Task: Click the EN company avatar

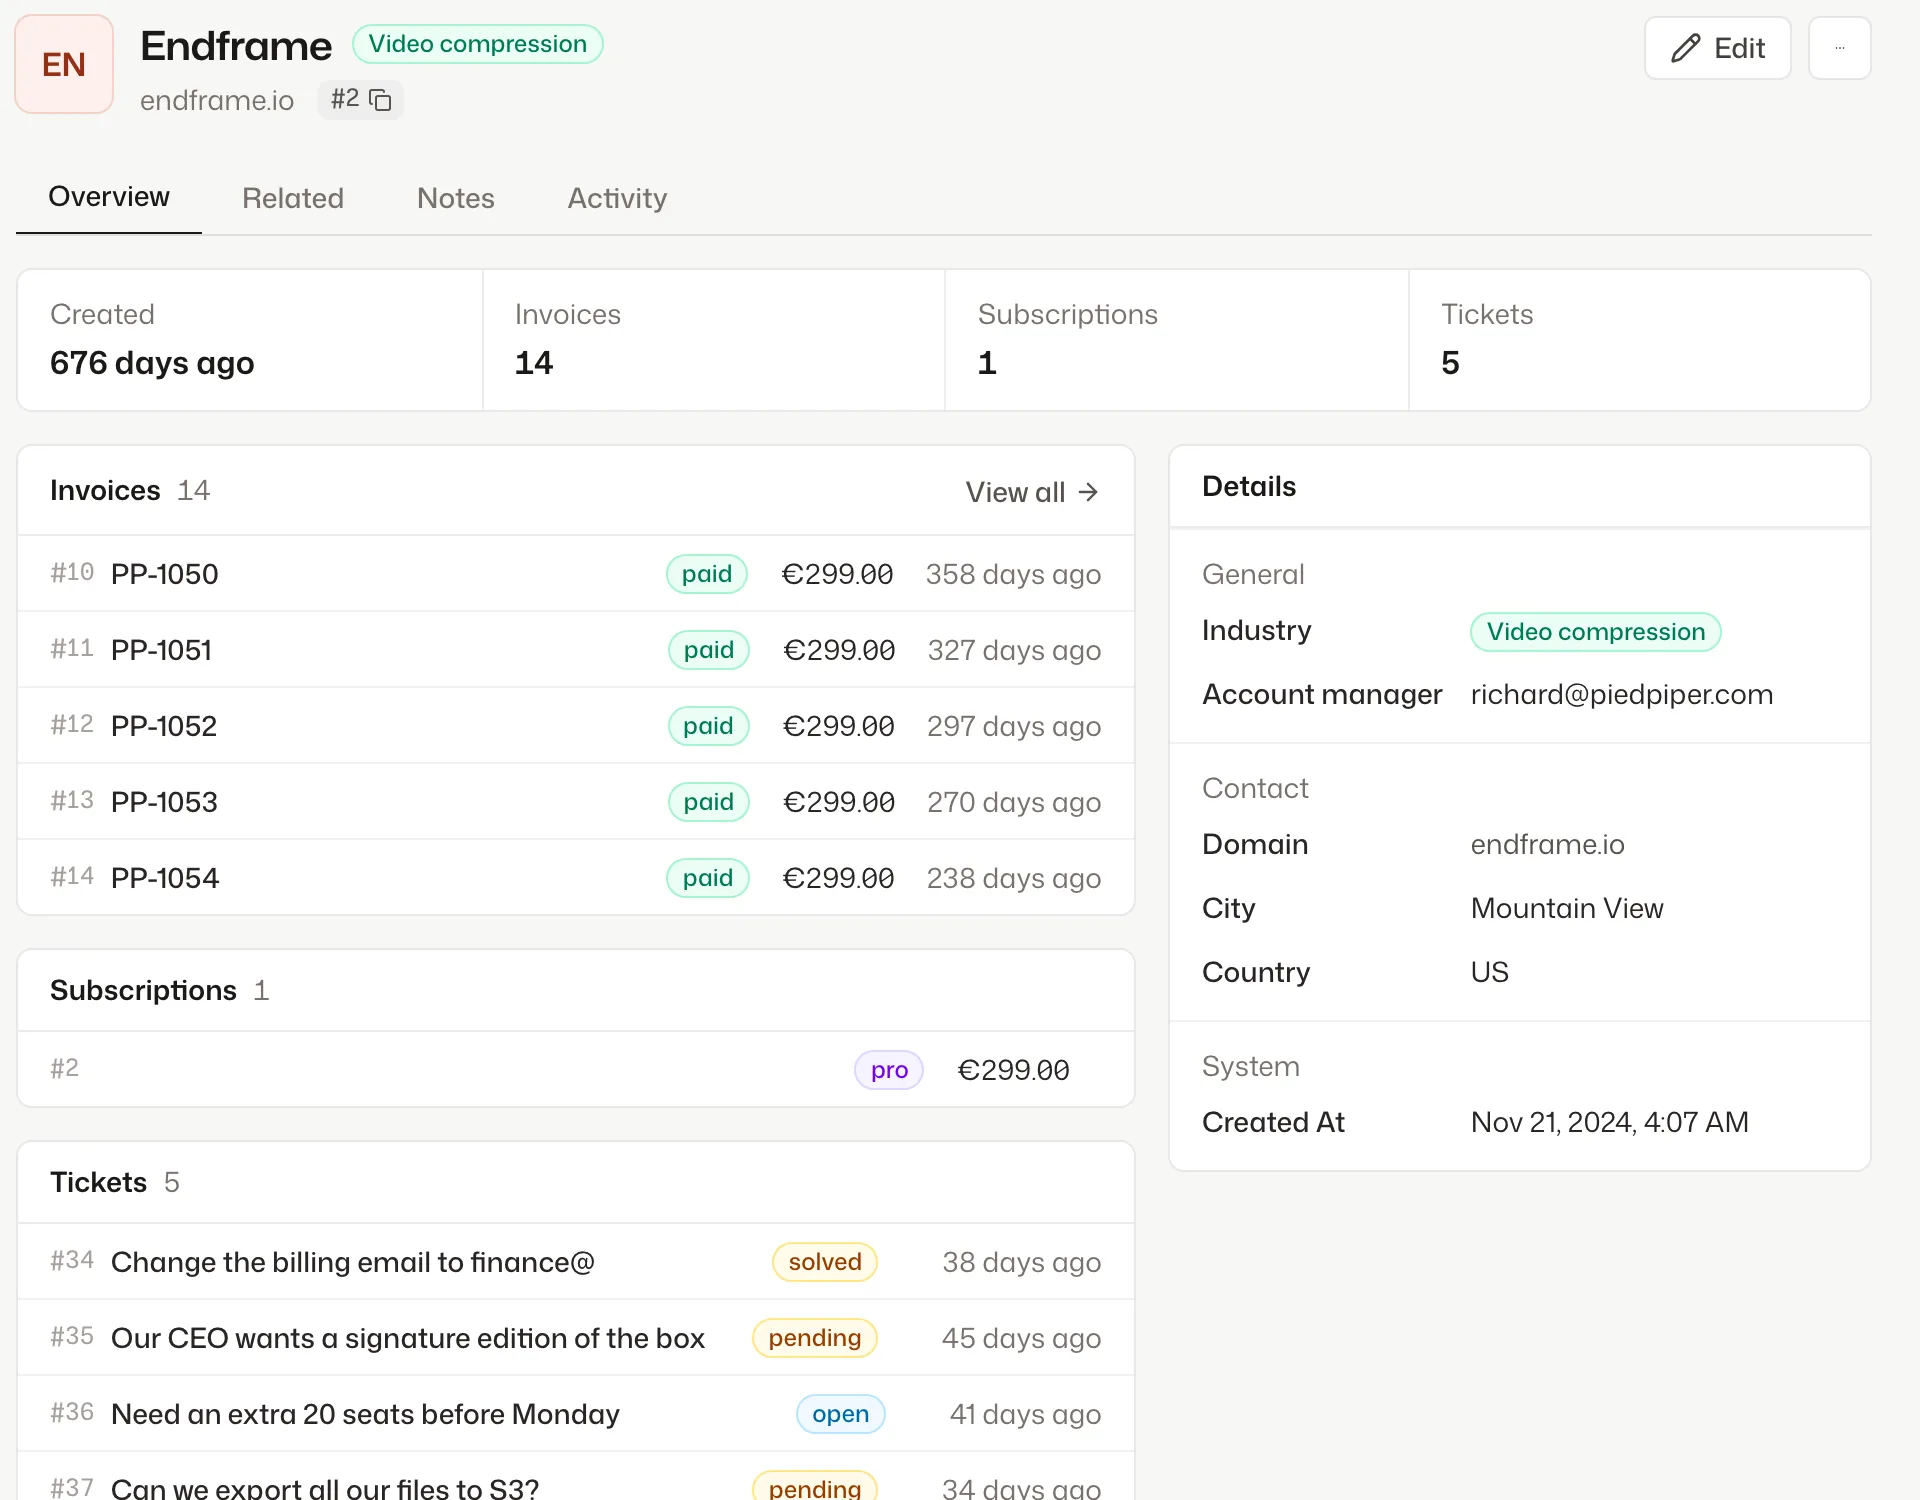Action: tap(64, 64)
